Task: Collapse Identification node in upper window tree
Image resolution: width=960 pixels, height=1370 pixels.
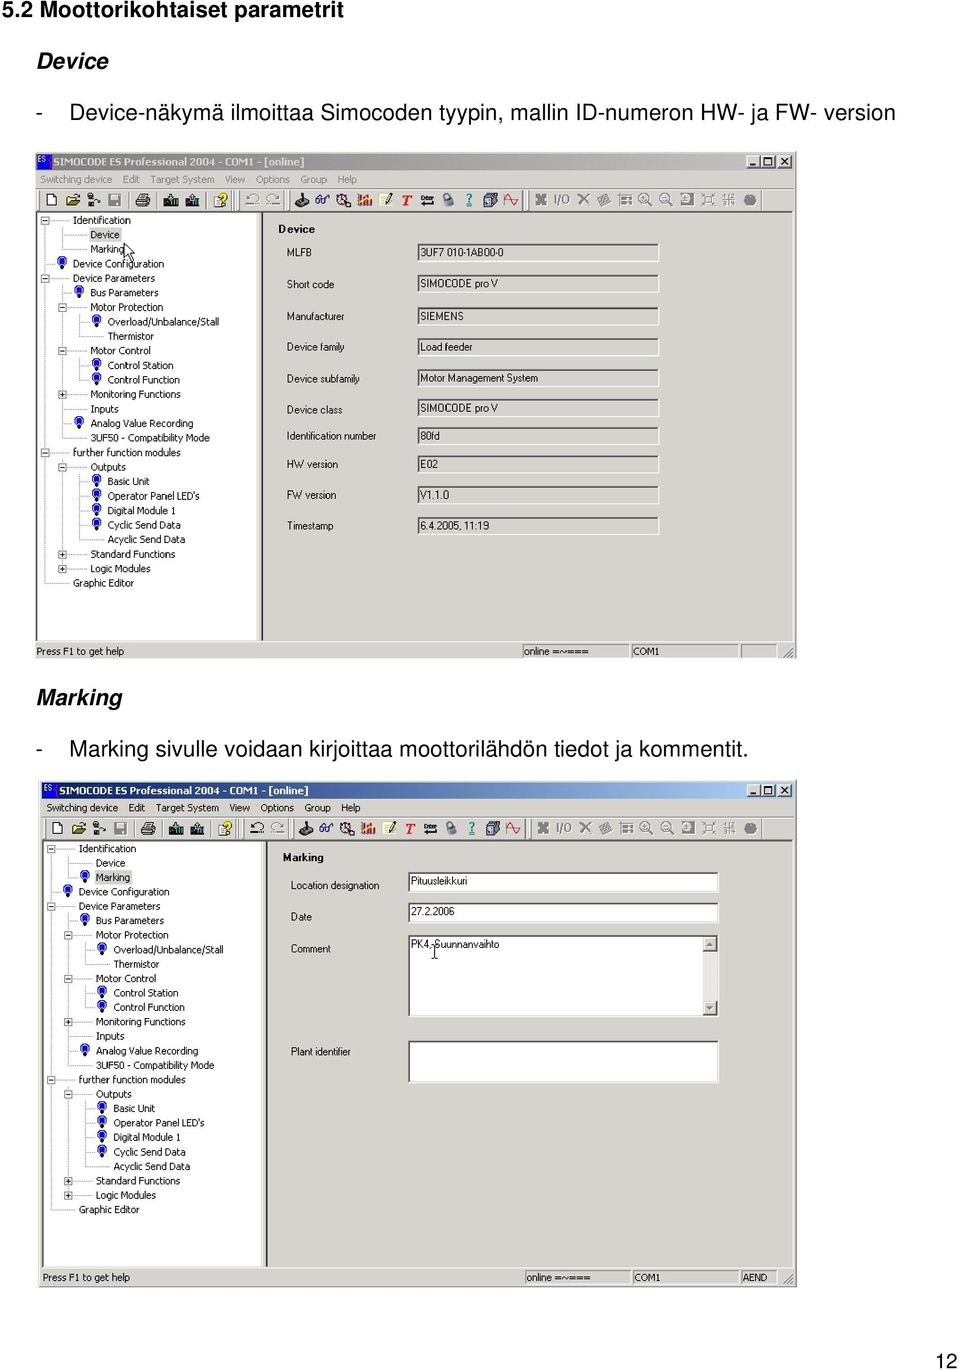Action: click(45, 220)
